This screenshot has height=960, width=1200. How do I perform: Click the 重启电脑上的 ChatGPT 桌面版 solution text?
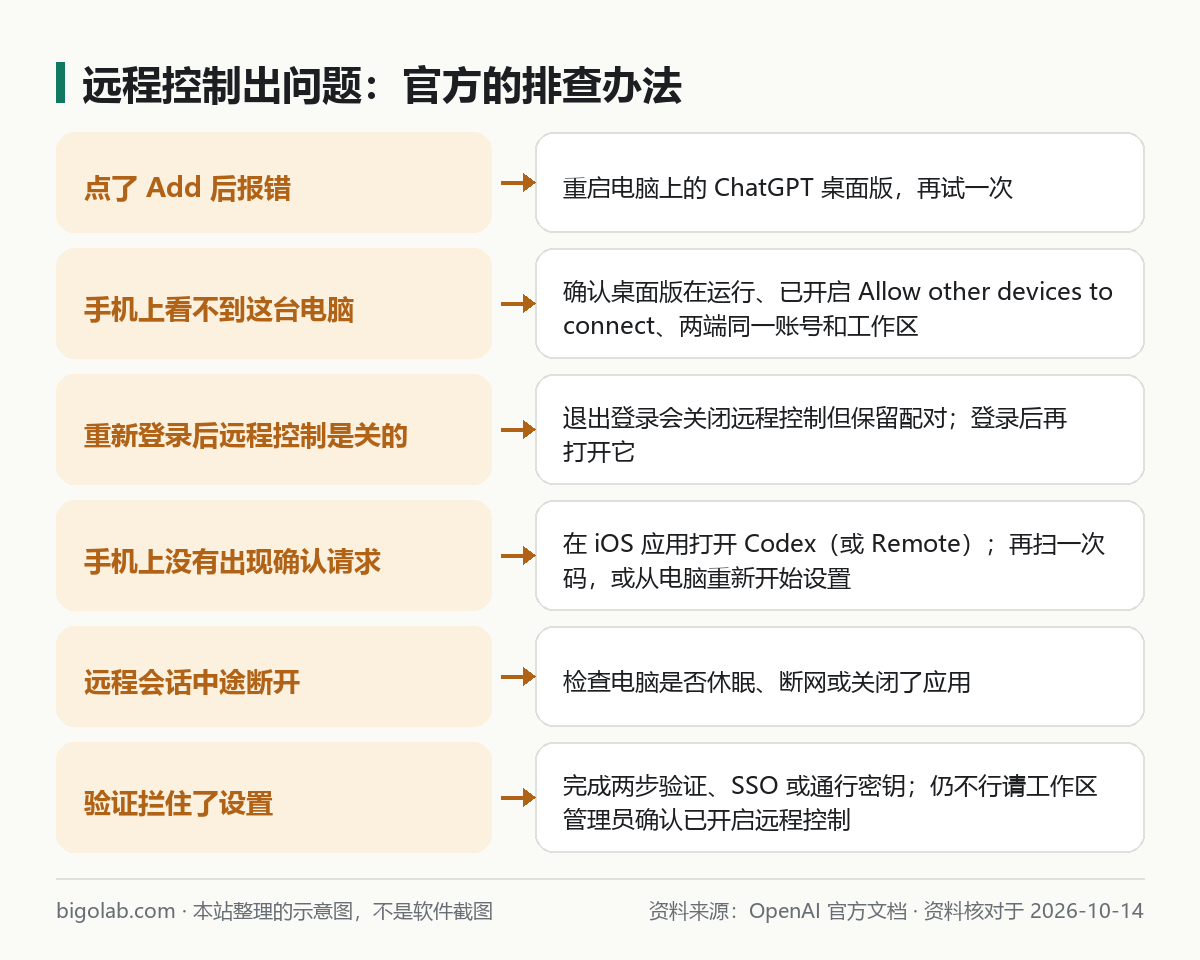coord(788,188)
